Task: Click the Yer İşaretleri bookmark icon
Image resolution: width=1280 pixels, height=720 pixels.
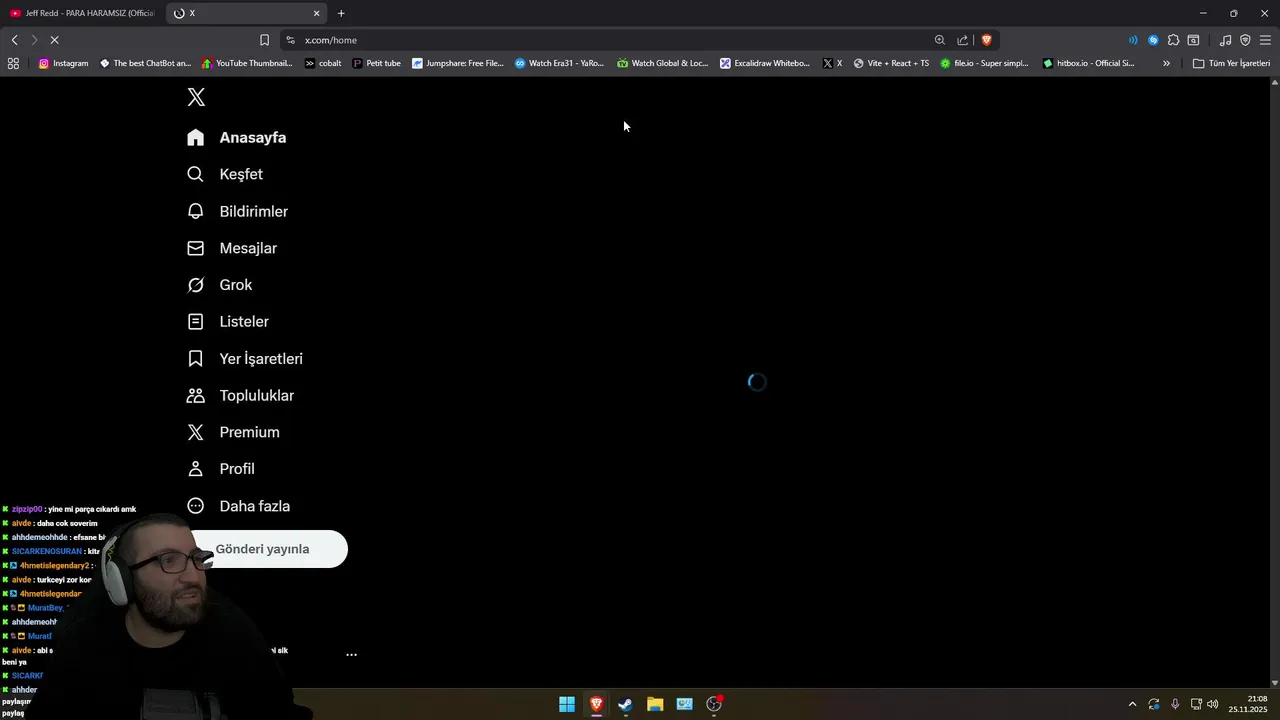Action: (196, 359)
